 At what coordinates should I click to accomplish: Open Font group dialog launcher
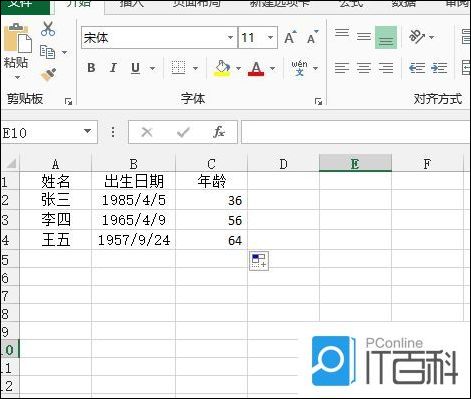click(318, 101)
